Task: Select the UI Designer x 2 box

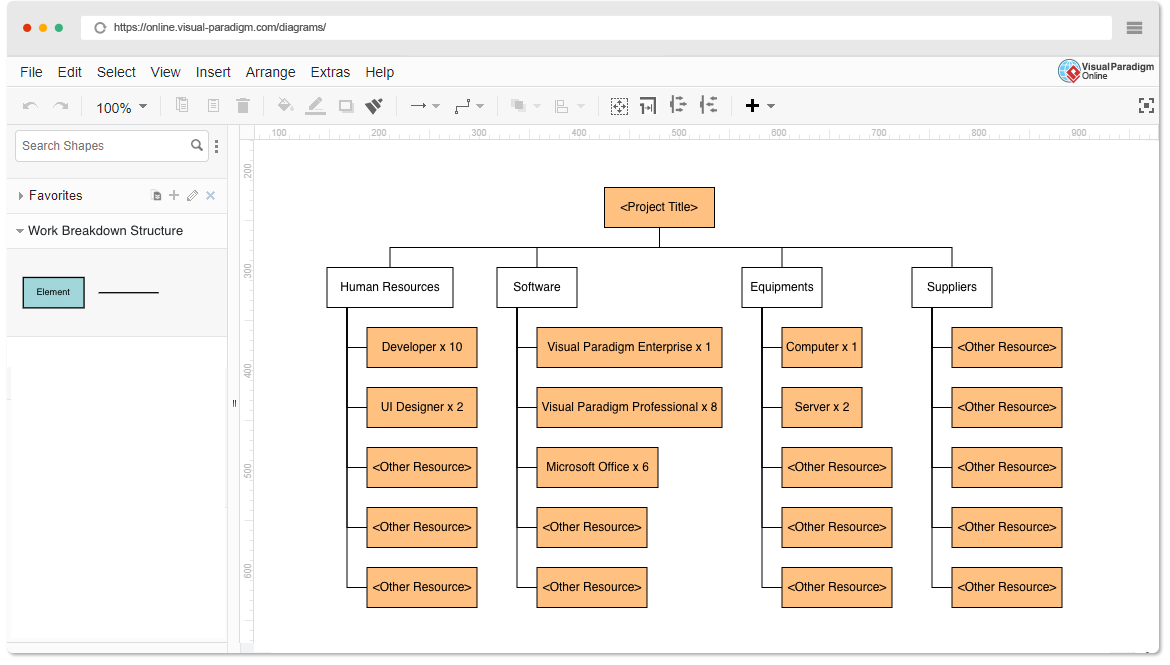Action: tap(422, 408)
